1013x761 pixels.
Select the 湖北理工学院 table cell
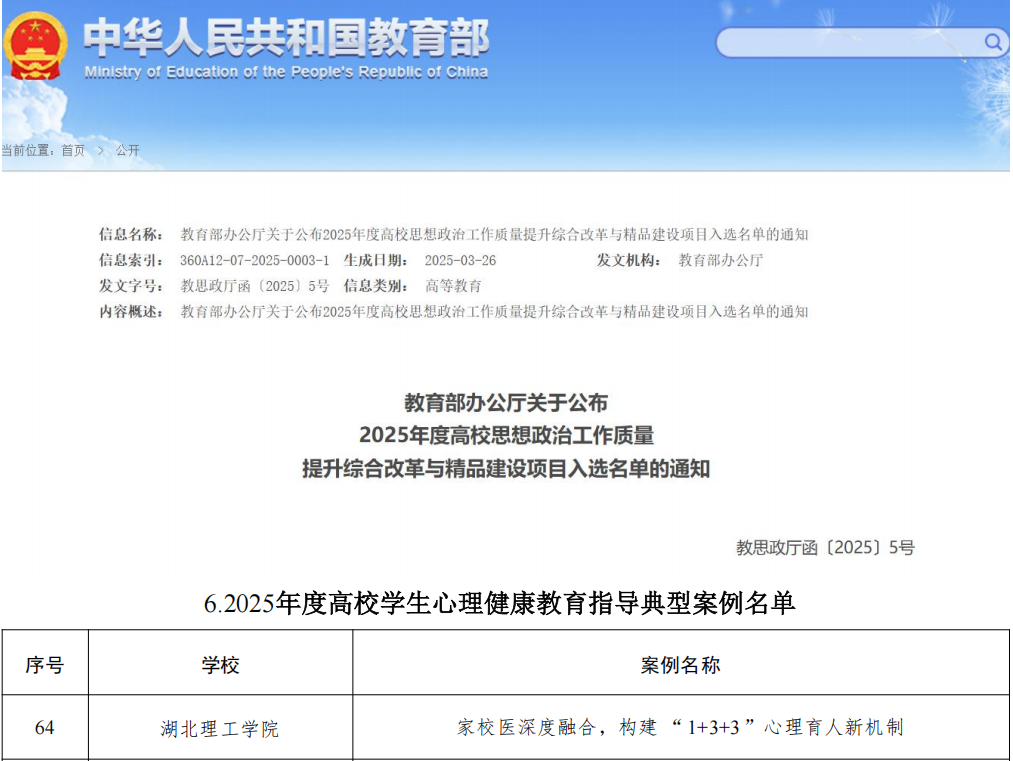[x=220, y=729]
